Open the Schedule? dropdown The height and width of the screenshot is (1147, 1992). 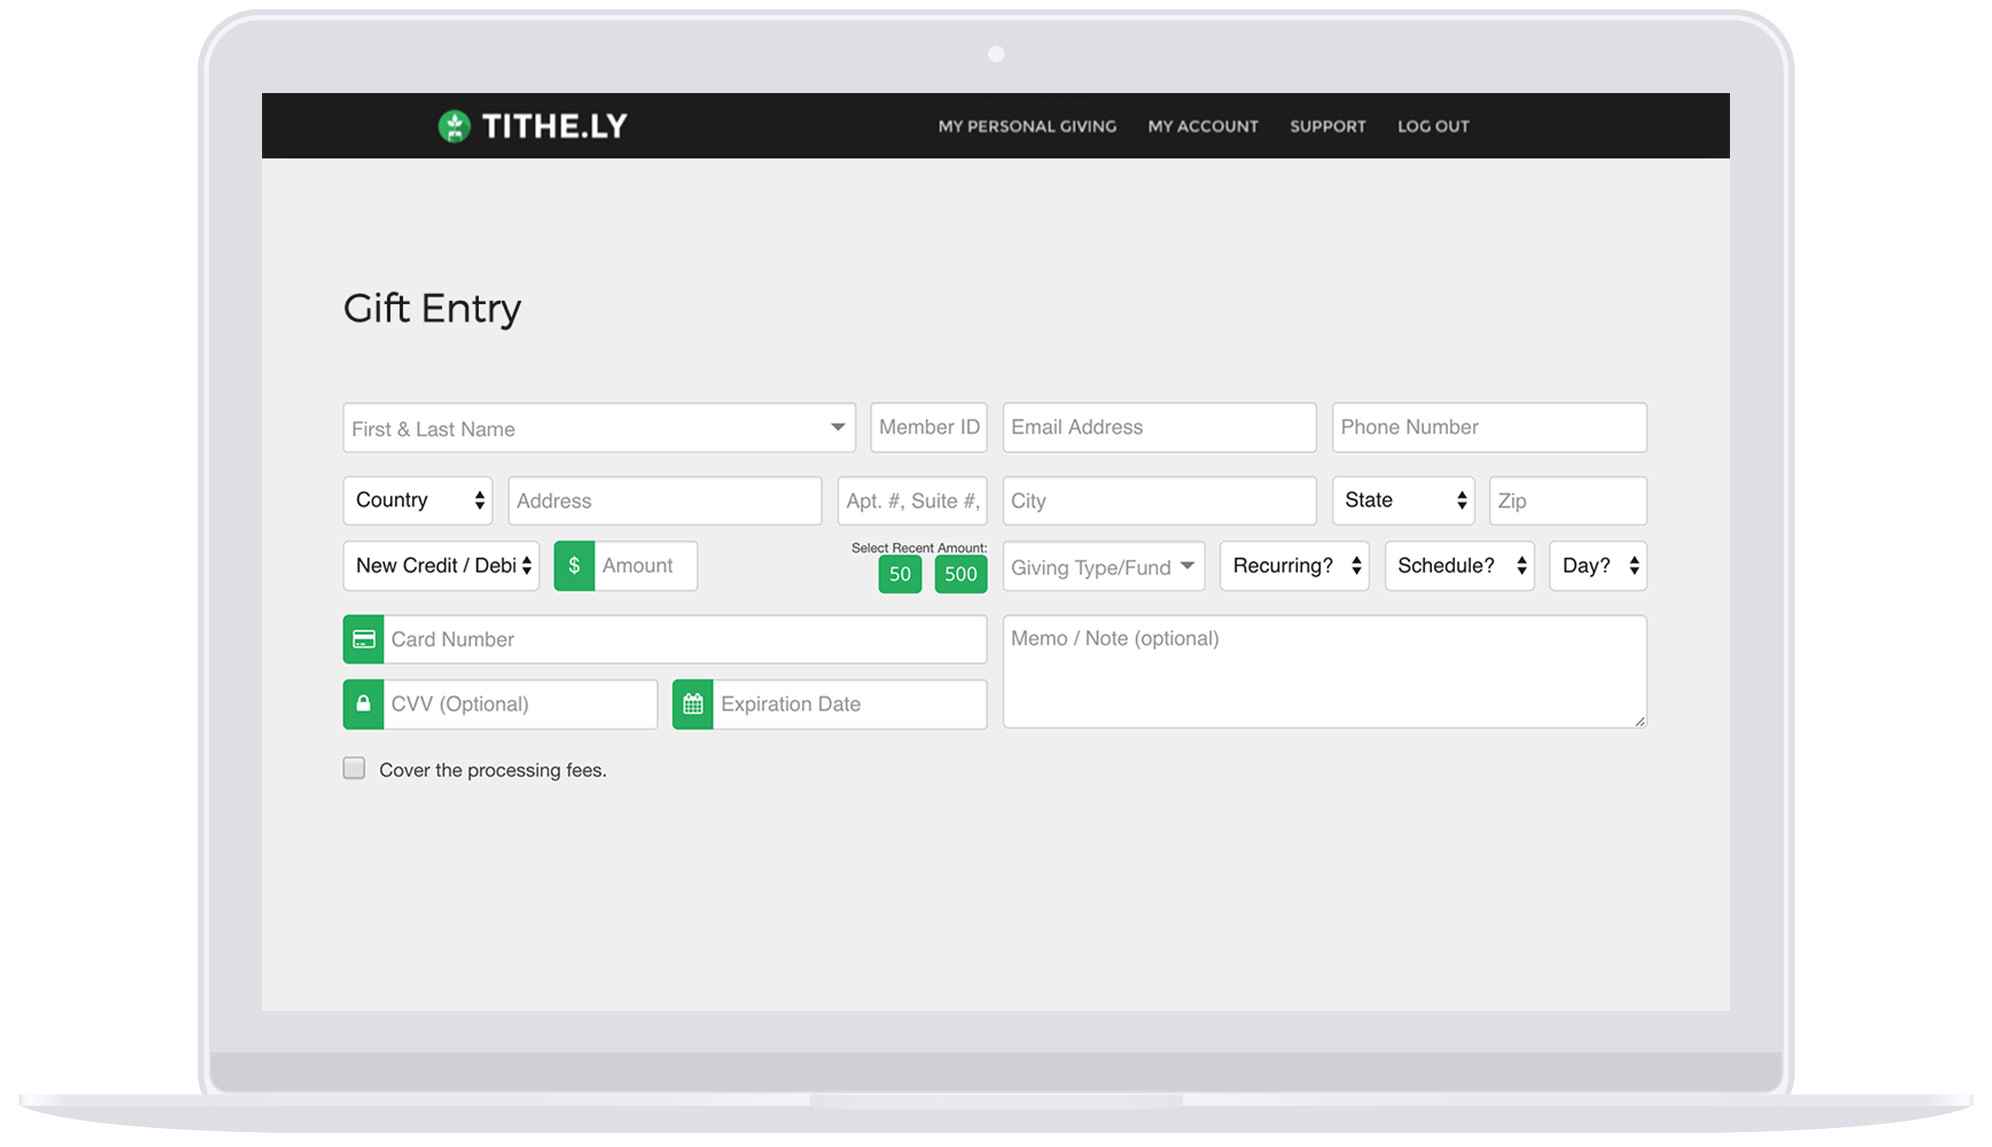pyautogui.click(x=1460, y=566)
